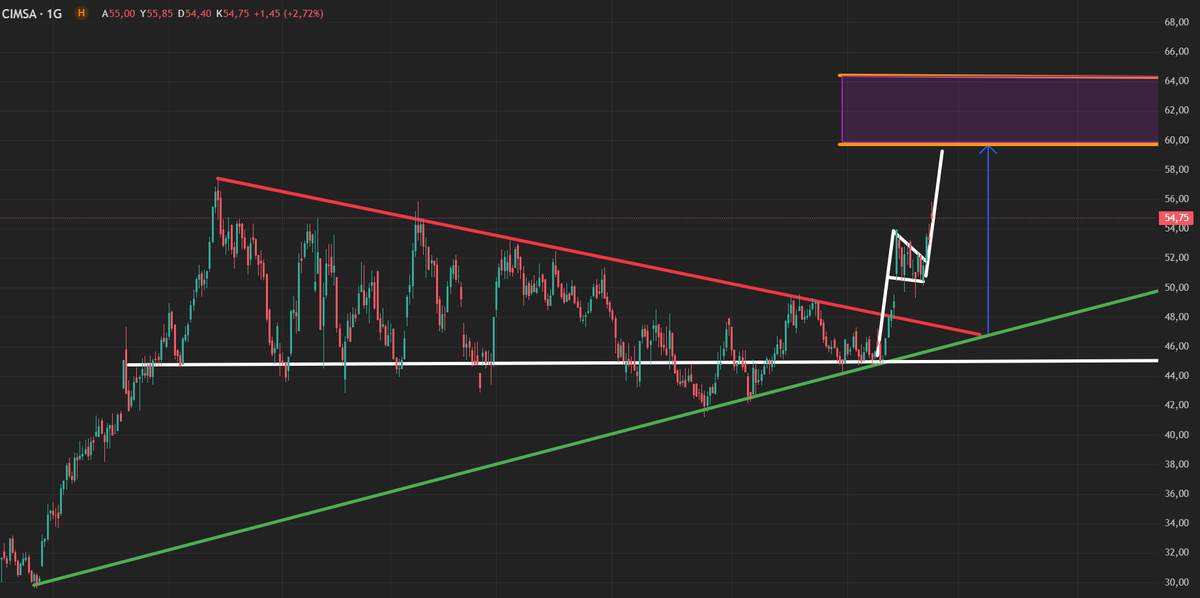1200x598 pixels.
Task: Click the 38,00 price axis label
Action: (x=1175, y=465)
